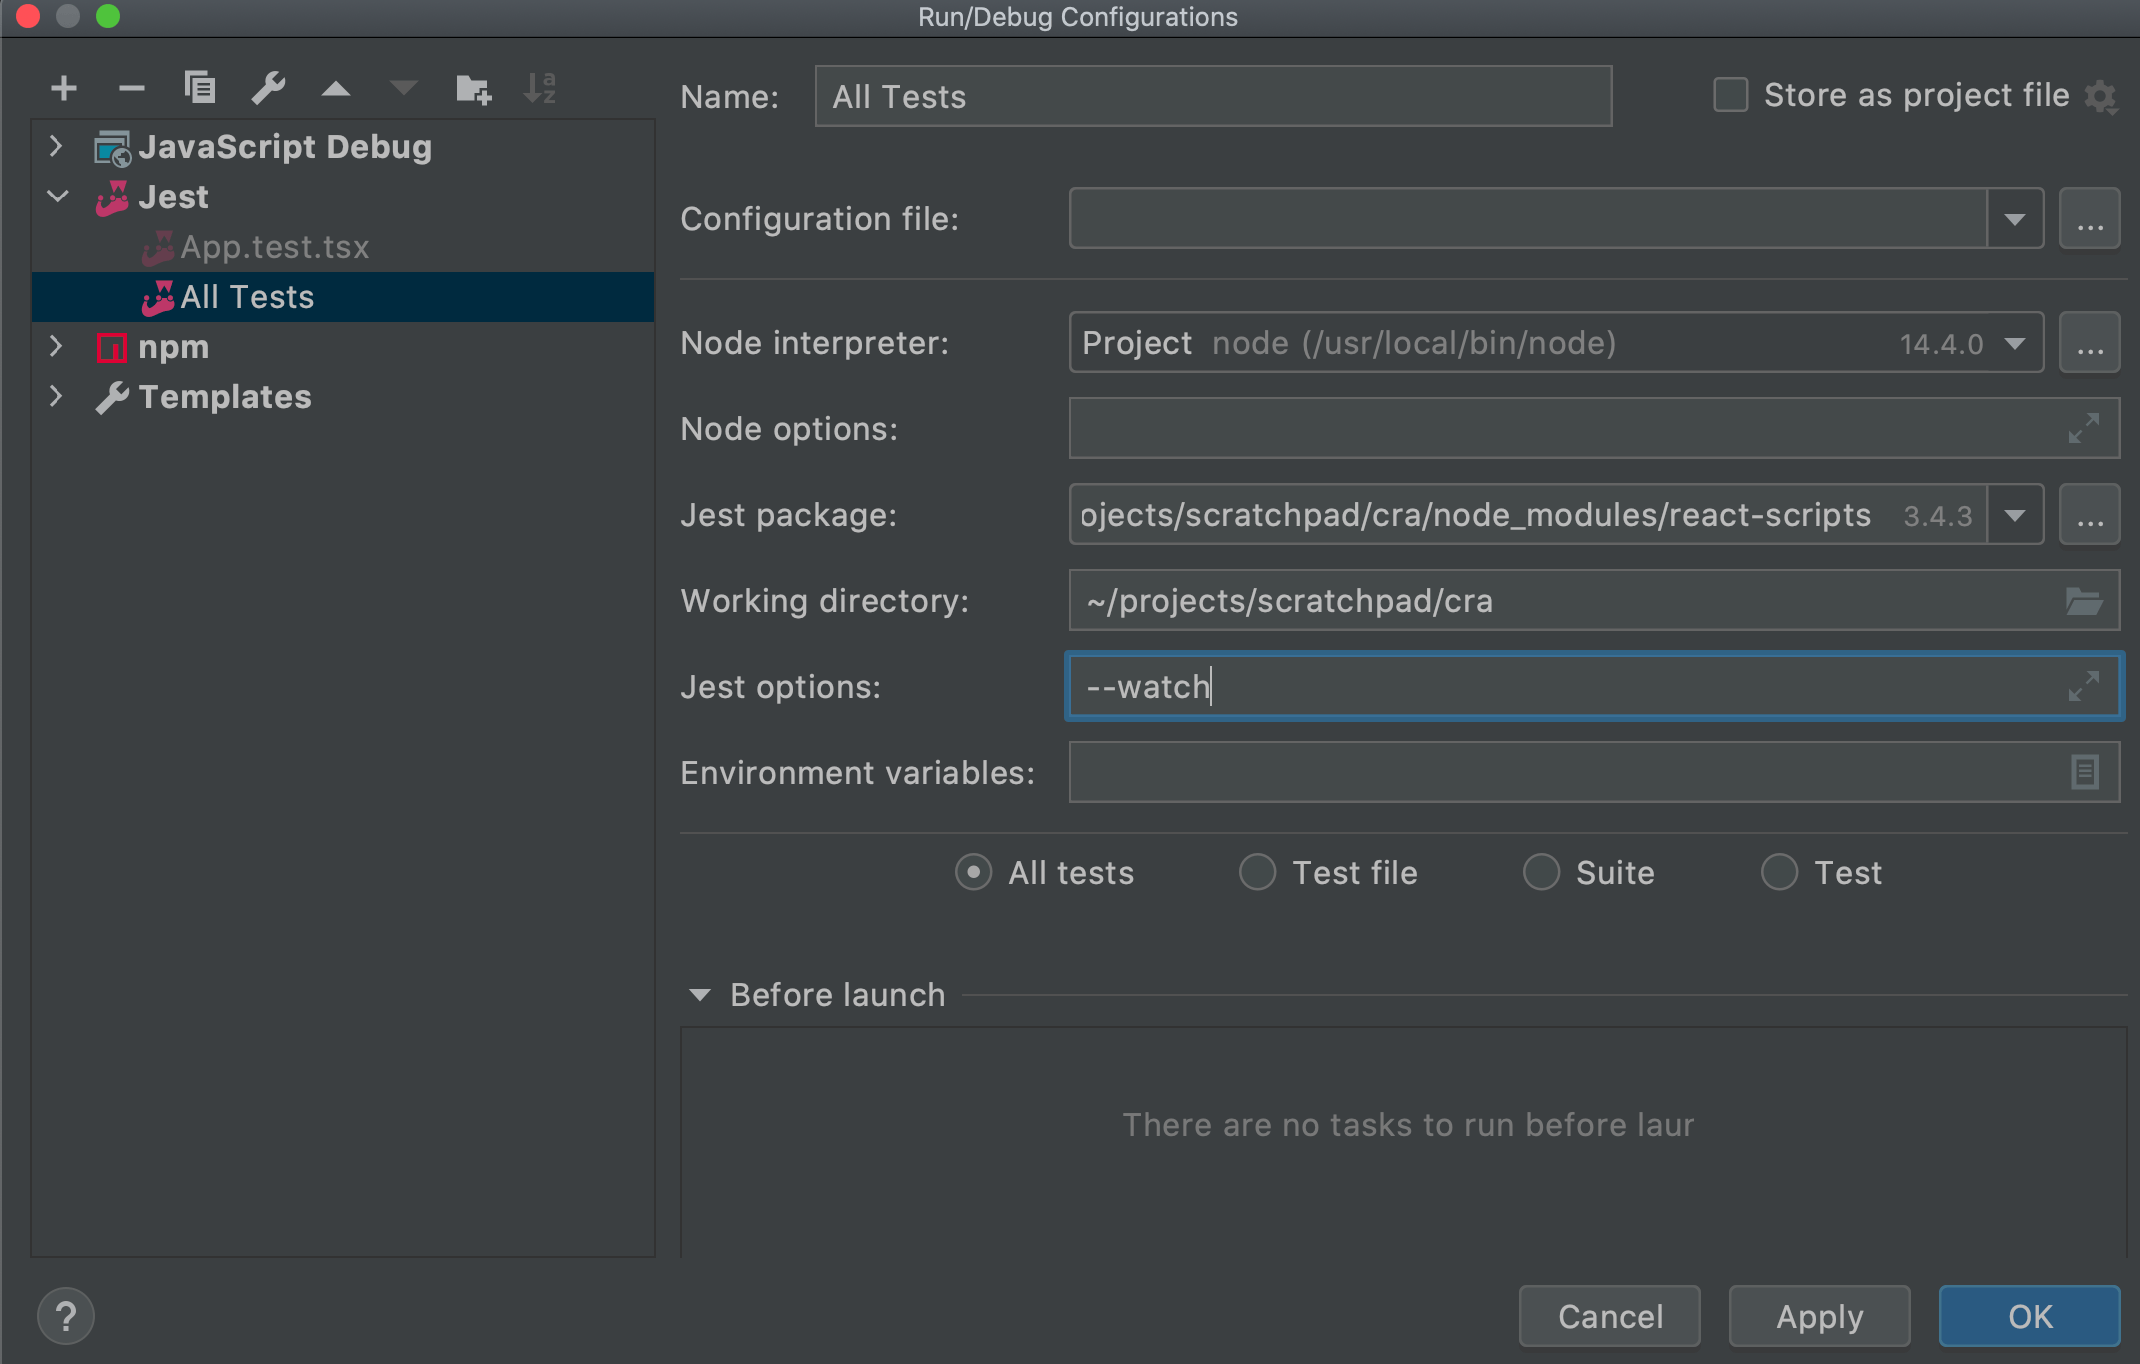2140x1364 pixels.
Task: Remove the selected configuration
Action: click(131, 88)
